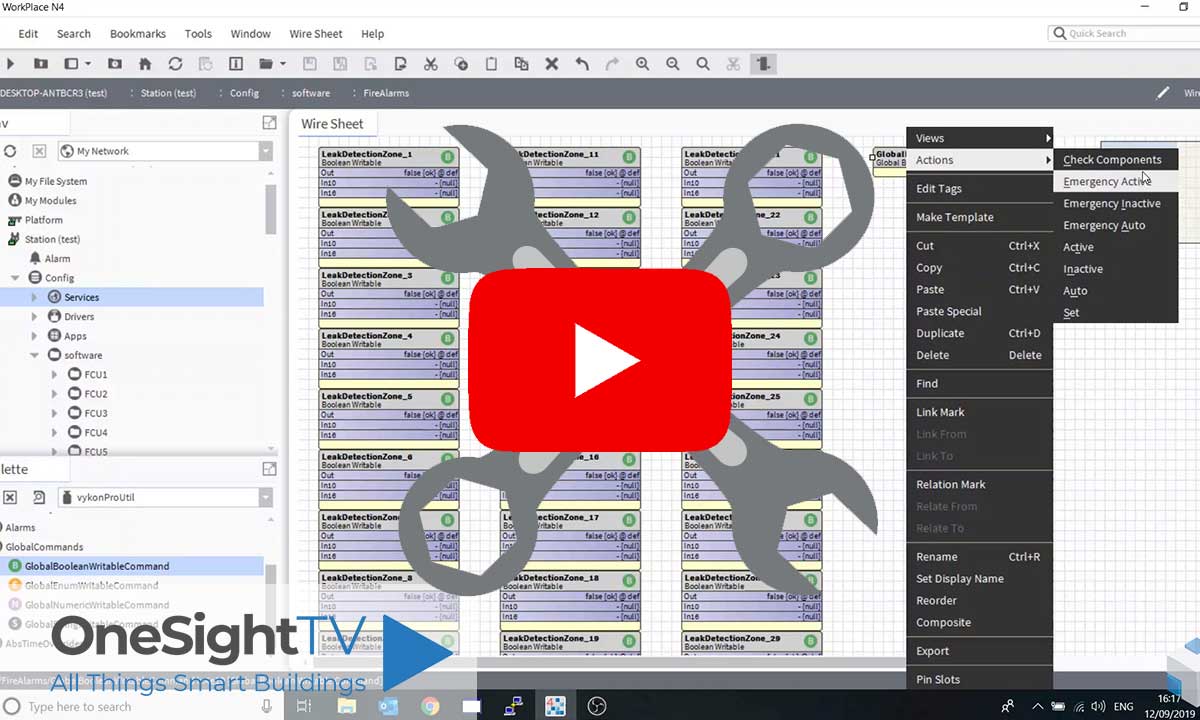1200x720 pixels.
Task: Click the LeakDetectionZone_1 component block
Action: [x=389, y=176]
